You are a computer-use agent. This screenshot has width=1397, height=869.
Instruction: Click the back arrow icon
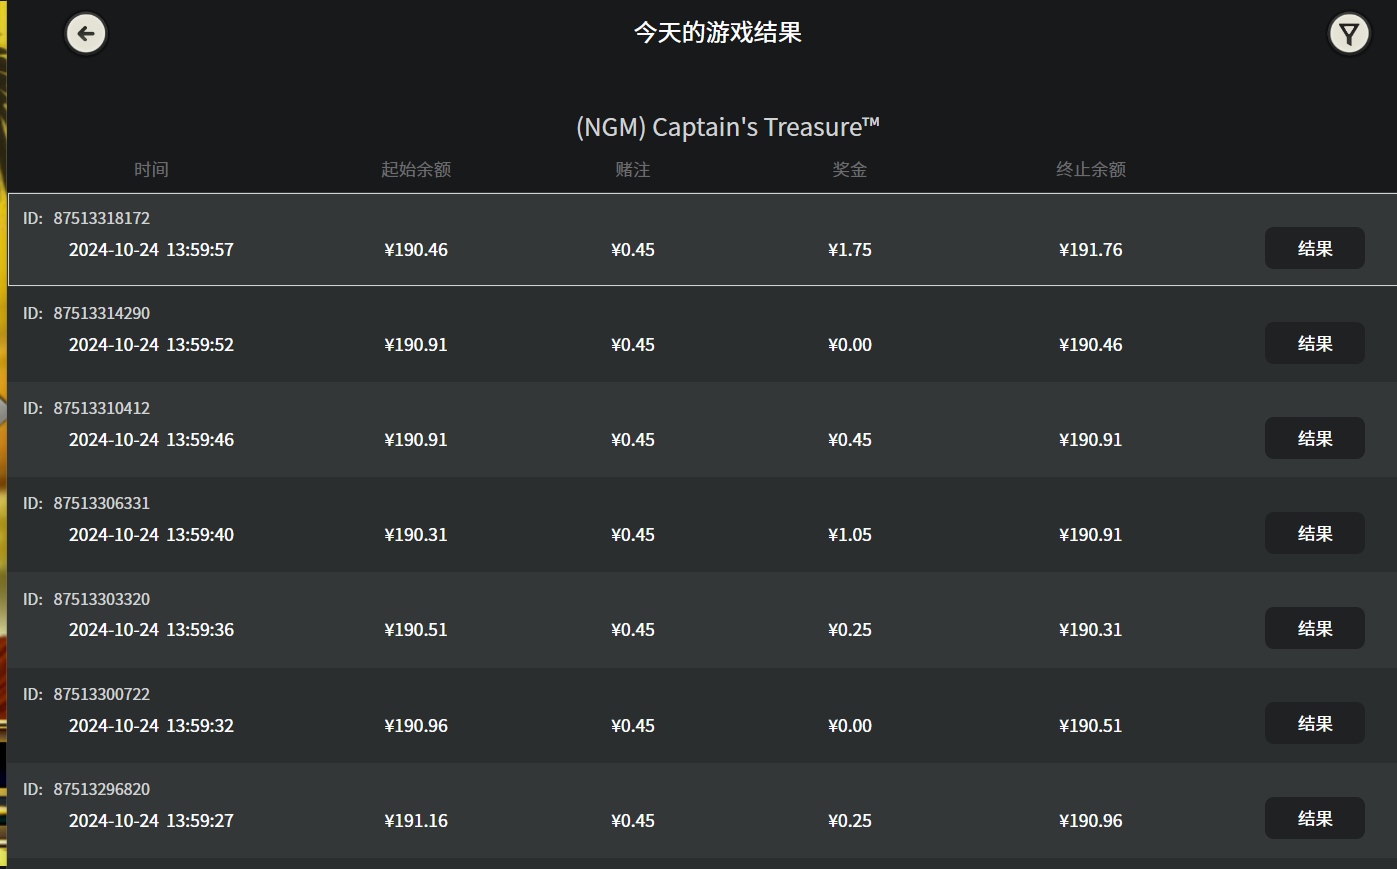tap(86, 34)
